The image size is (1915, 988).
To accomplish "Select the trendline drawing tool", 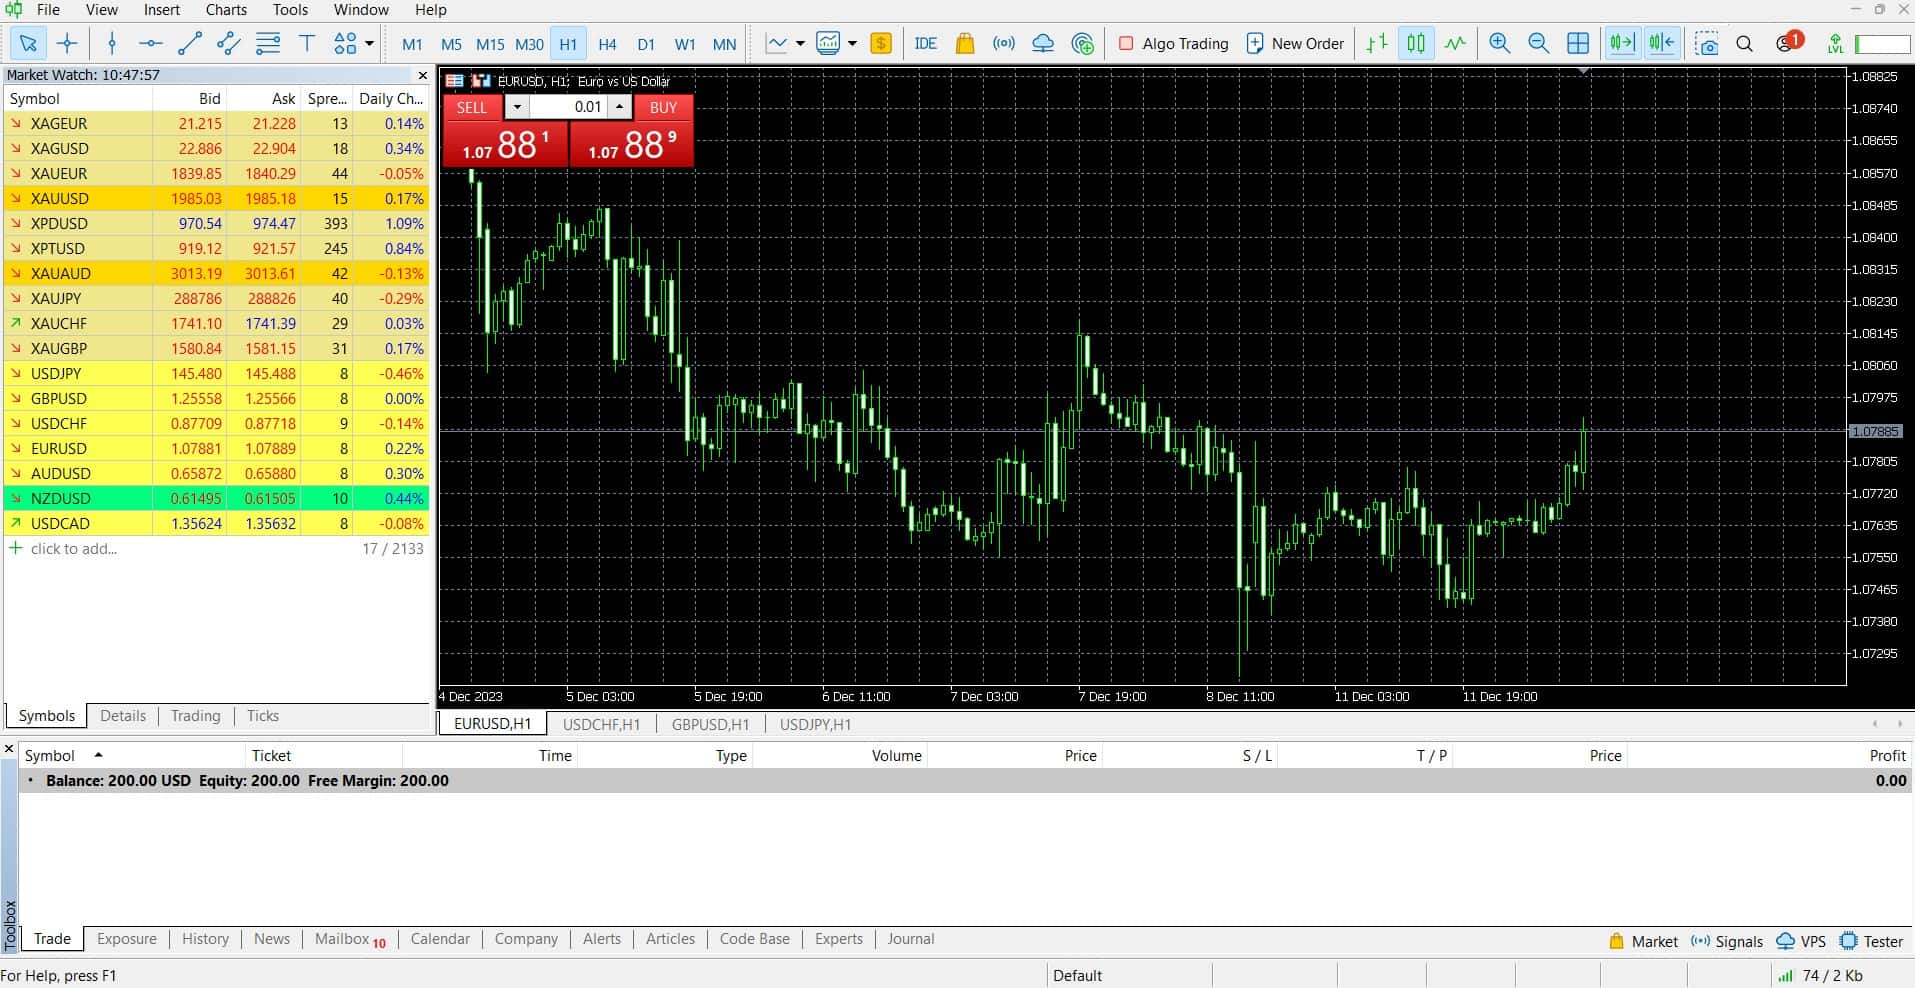I will pos(190,43).
